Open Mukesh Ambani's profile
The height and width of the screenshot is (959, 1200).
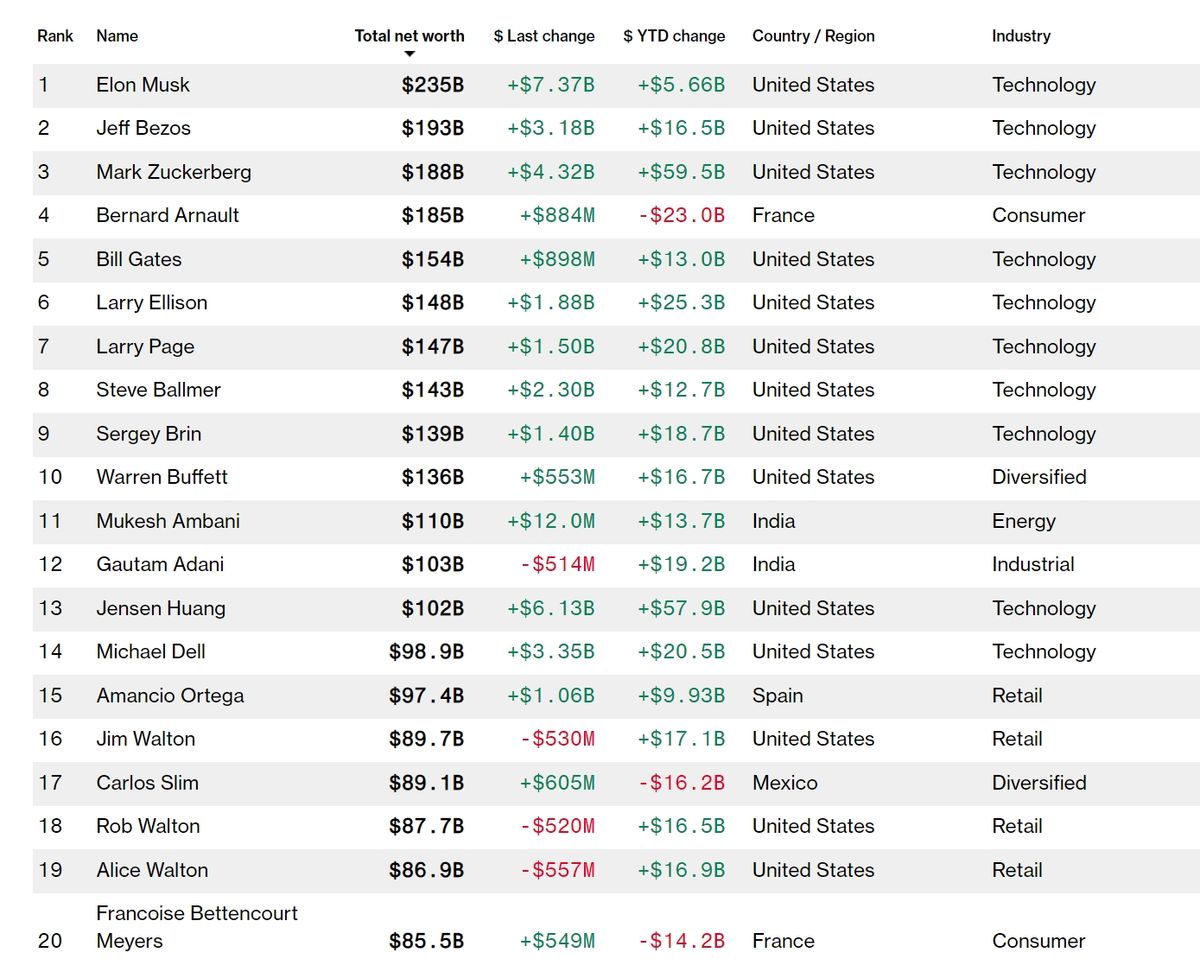coord(168,521)
